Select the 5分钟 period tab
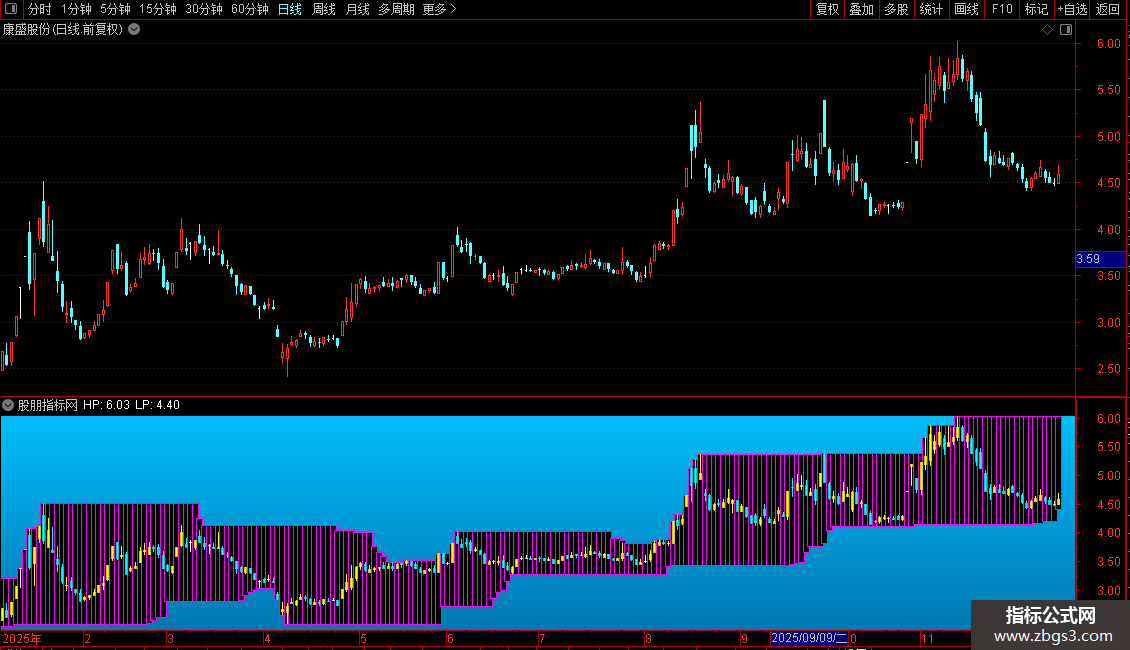 pyautogui.click(x=115, y=9)
